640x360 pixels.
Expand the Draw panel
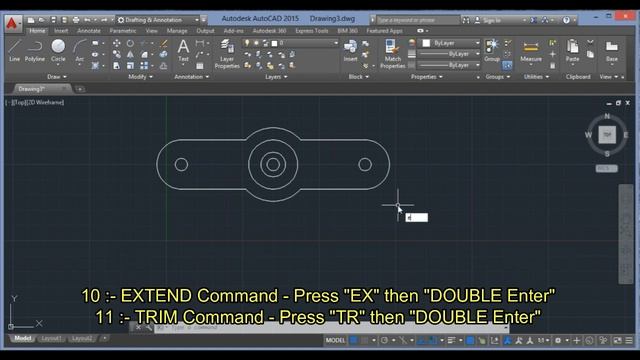click(x=57, y=76)
